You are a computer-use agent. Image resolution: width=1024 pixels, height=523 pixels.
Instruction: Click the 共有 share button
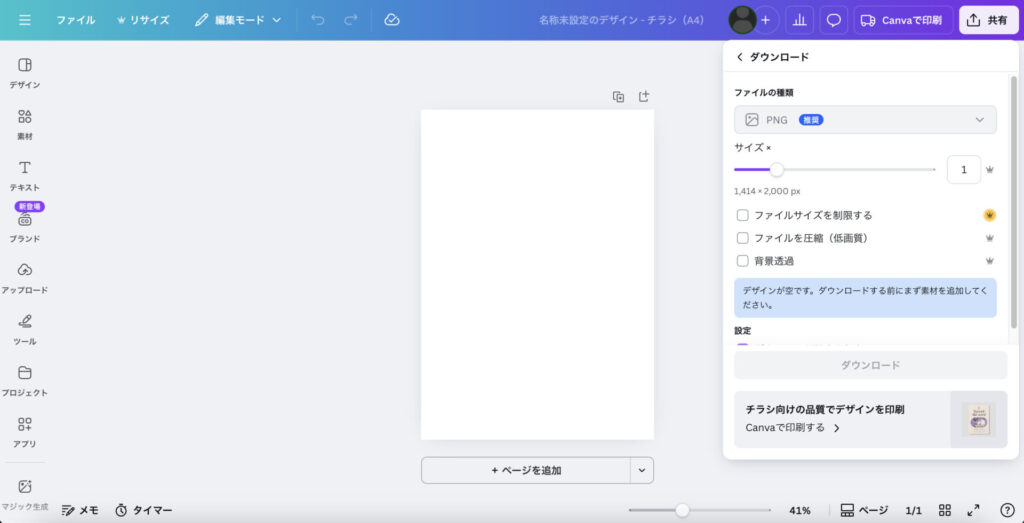988,20
